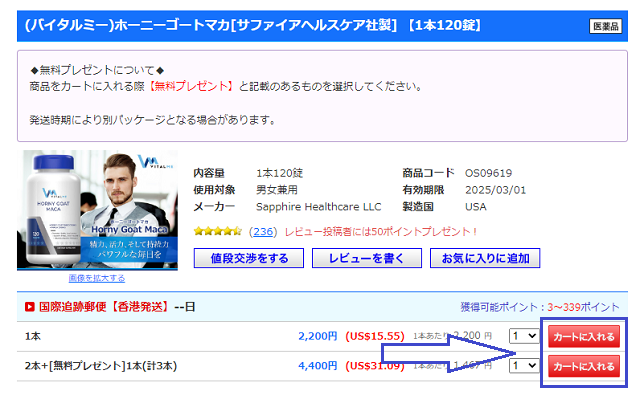Click the 医薬品 badge in header
The height and width of the screenshot is (395, 640).
pyautogui.click(x=606, y=26)
